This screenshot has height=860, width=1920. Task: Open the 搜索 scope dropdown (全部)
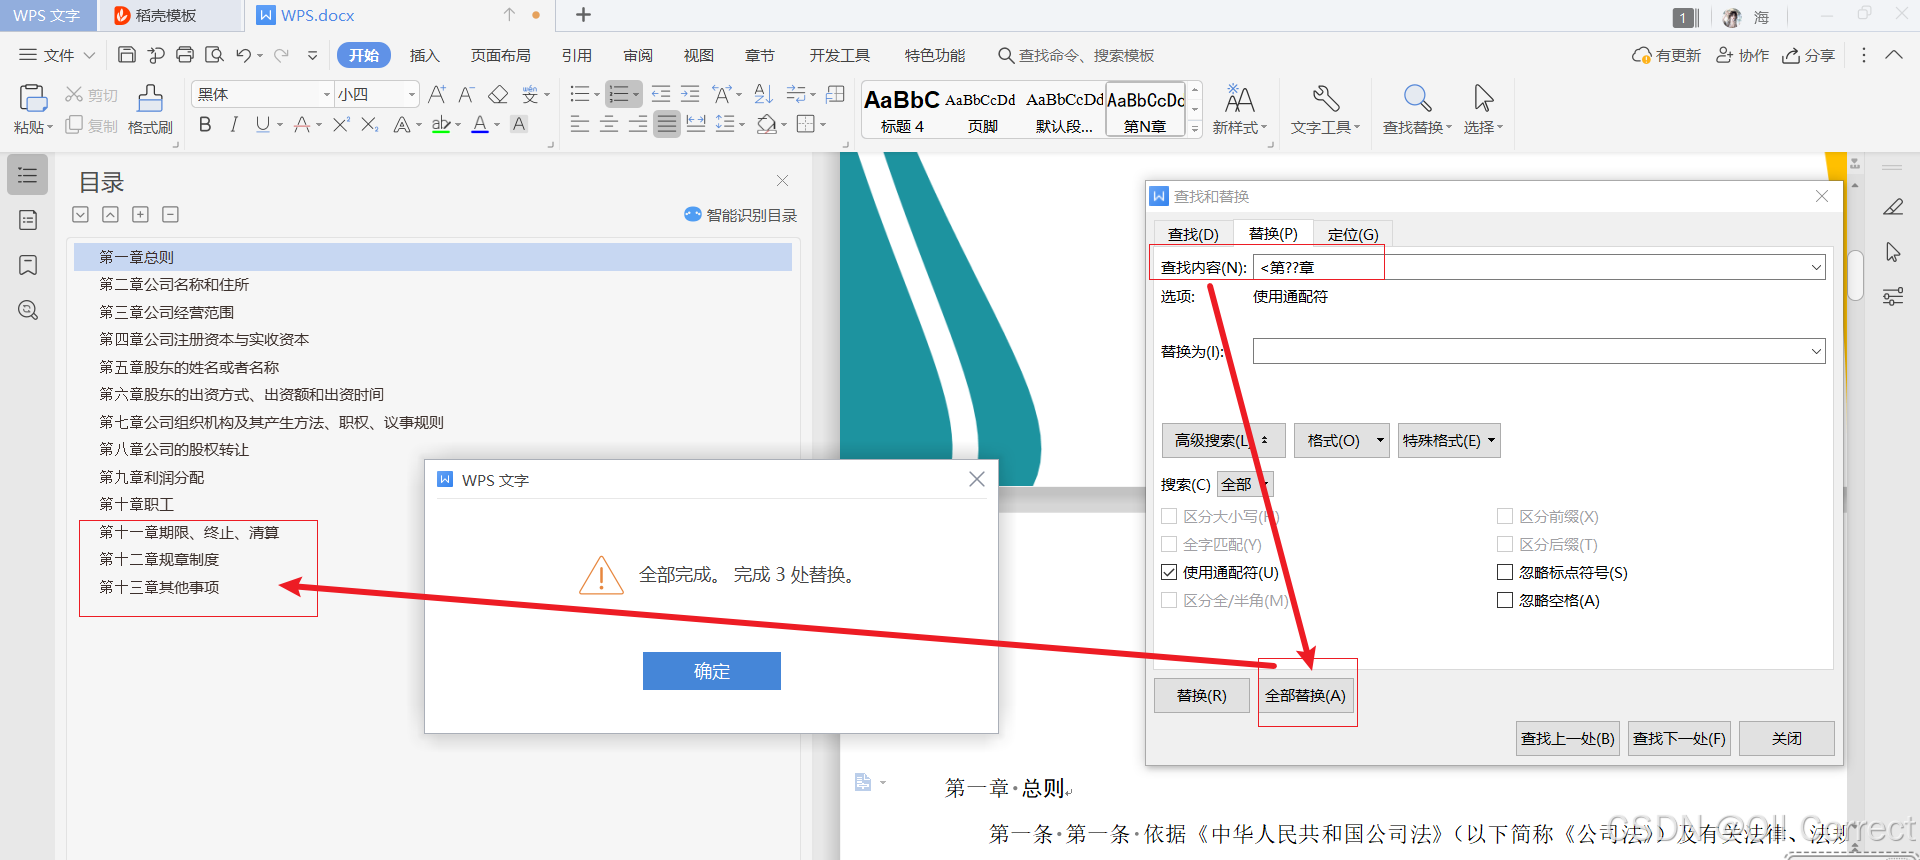click(1245, 484)
